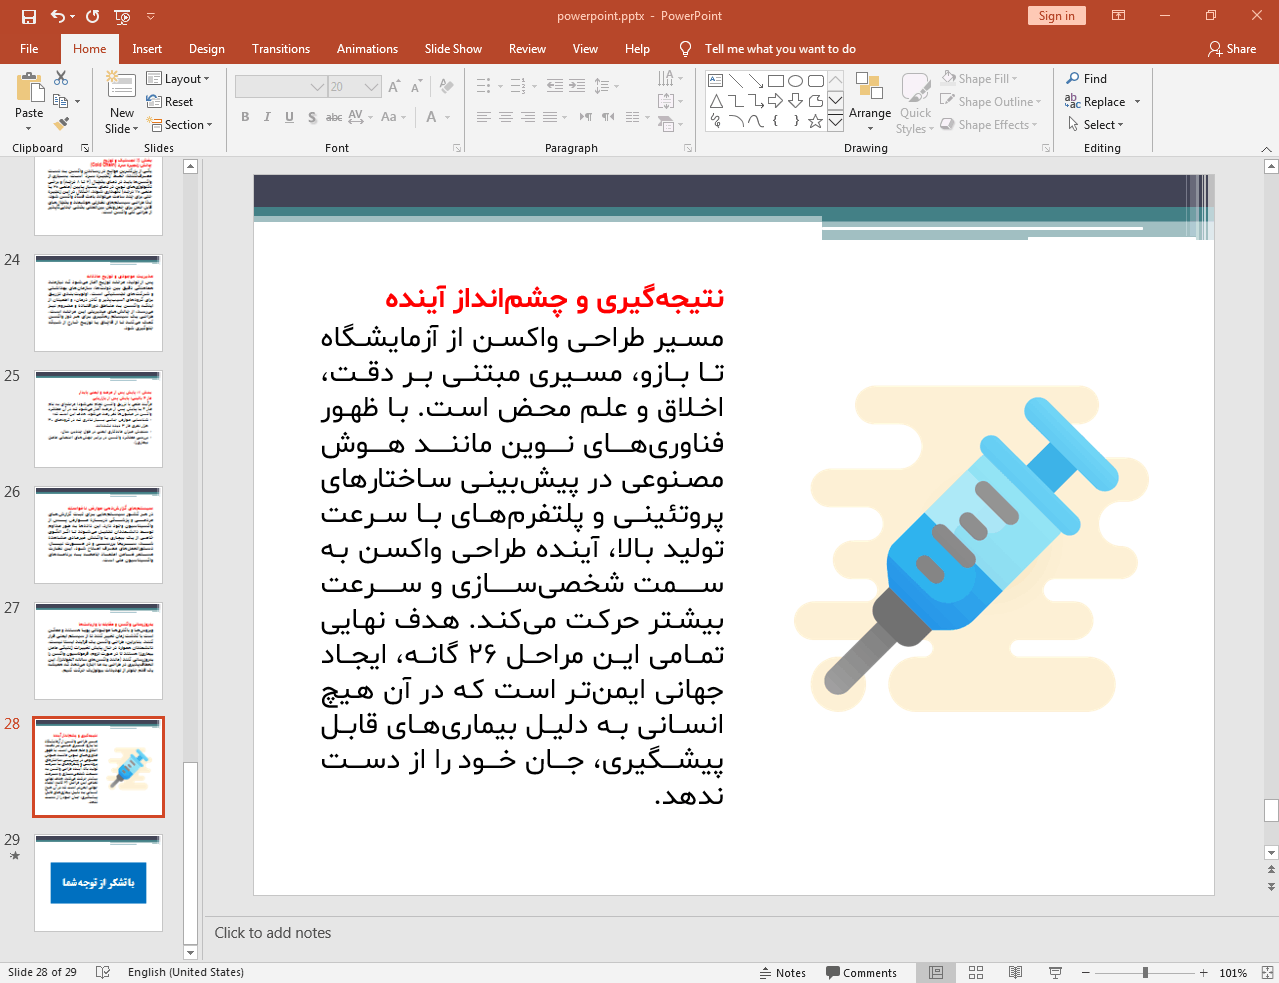Repeat the last action
Image resolution: width=1279 pixels, height=983 pixels.
93,16
